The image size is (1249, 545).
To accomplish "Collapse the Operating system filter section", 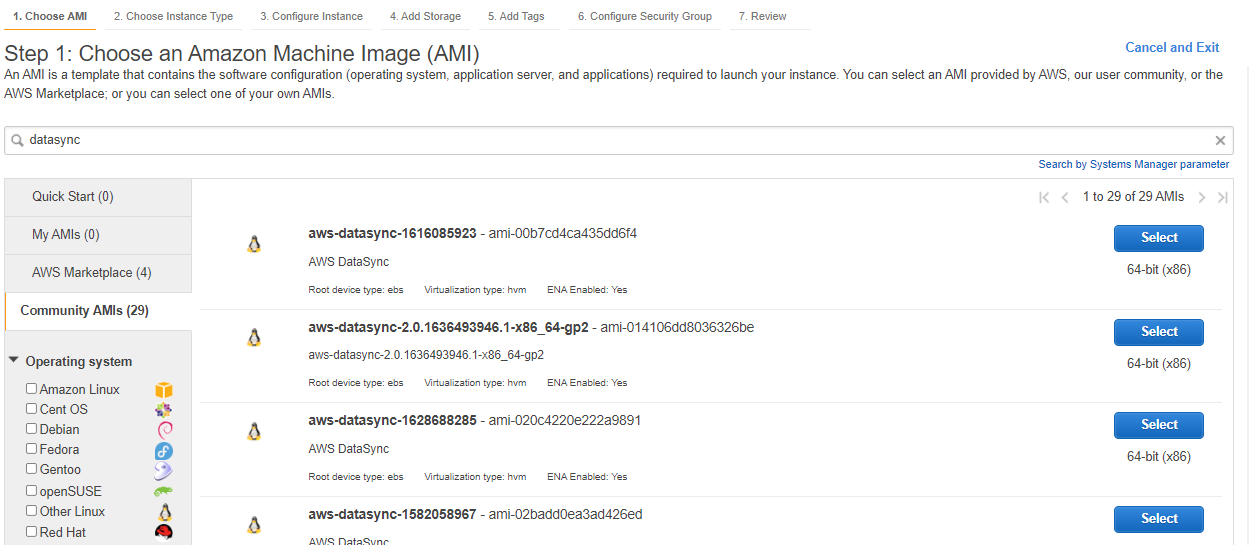I will (x=14, y=361).
